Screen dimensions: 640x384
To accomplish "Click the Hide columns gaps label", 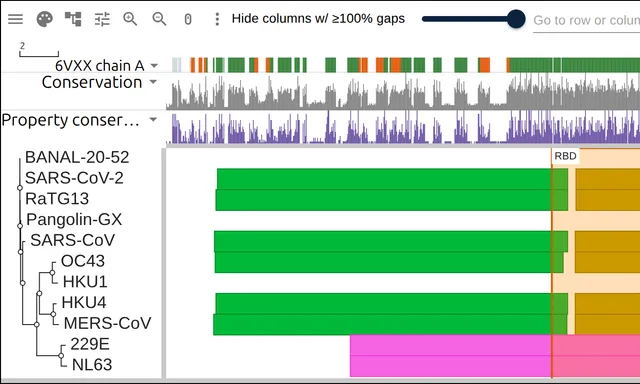I will pyautogui.click(x=318, y=19).
